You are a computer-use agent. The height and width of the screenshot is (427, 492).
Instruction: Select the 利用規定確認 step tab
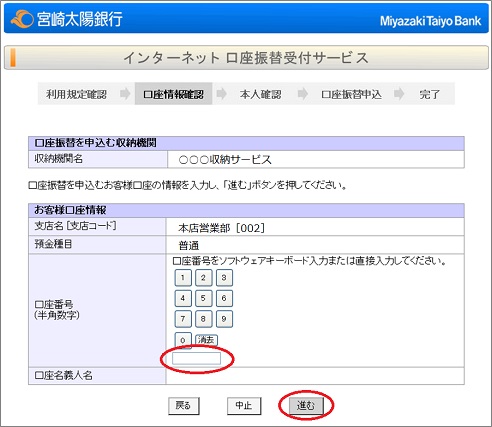77,94
